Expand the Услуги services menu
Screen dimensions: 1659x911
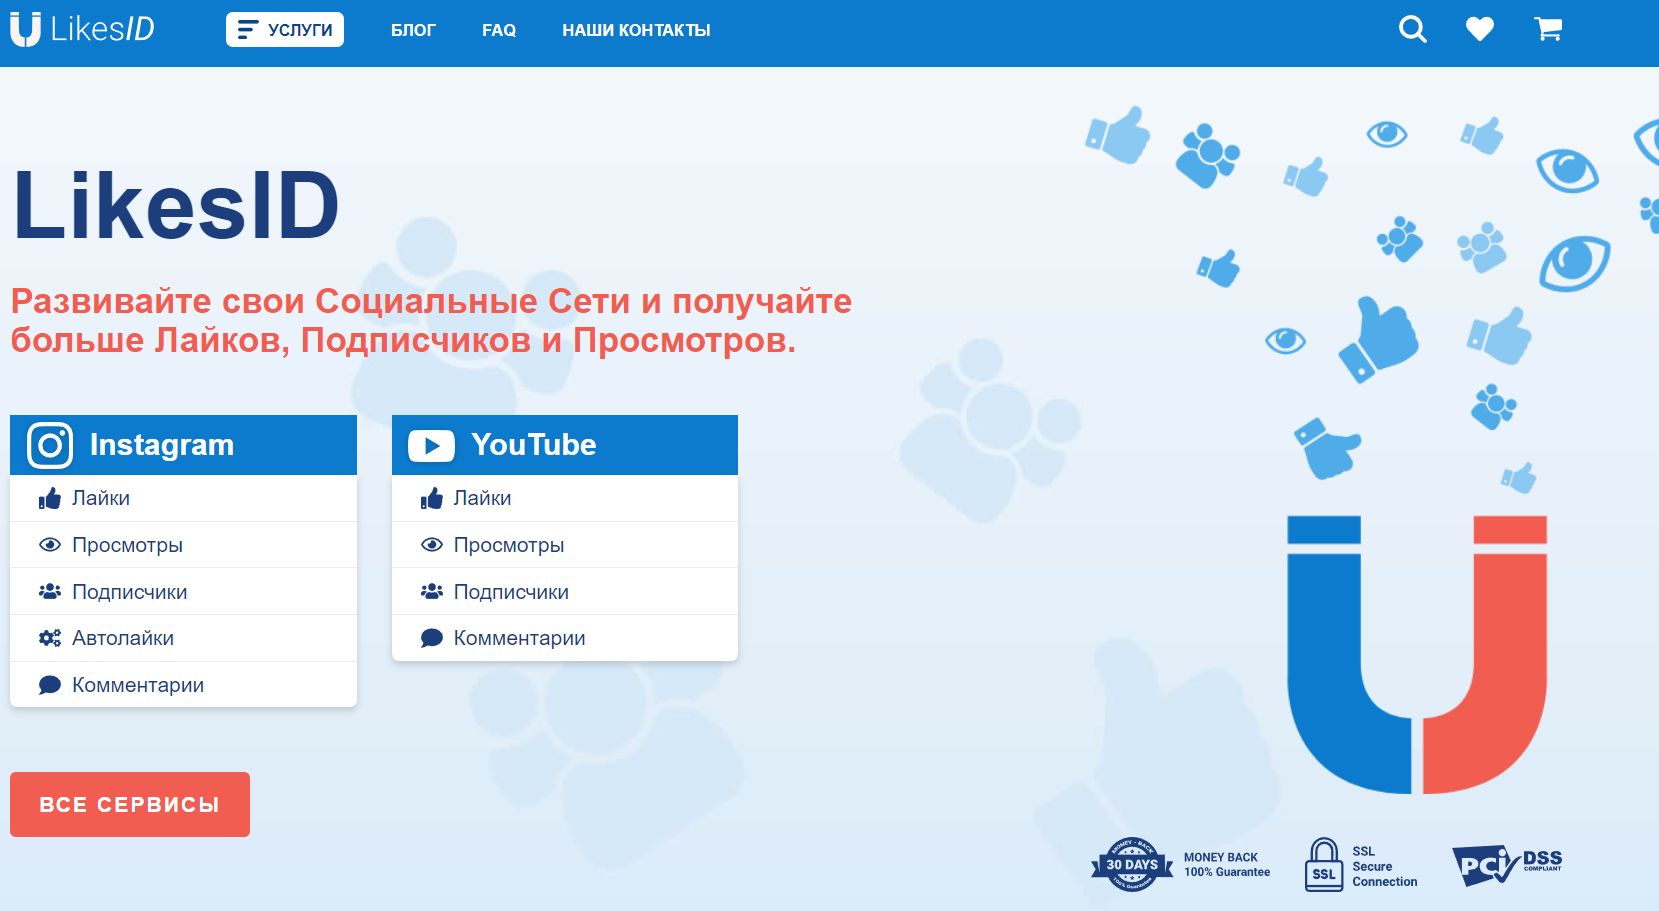tap(285, 30)
